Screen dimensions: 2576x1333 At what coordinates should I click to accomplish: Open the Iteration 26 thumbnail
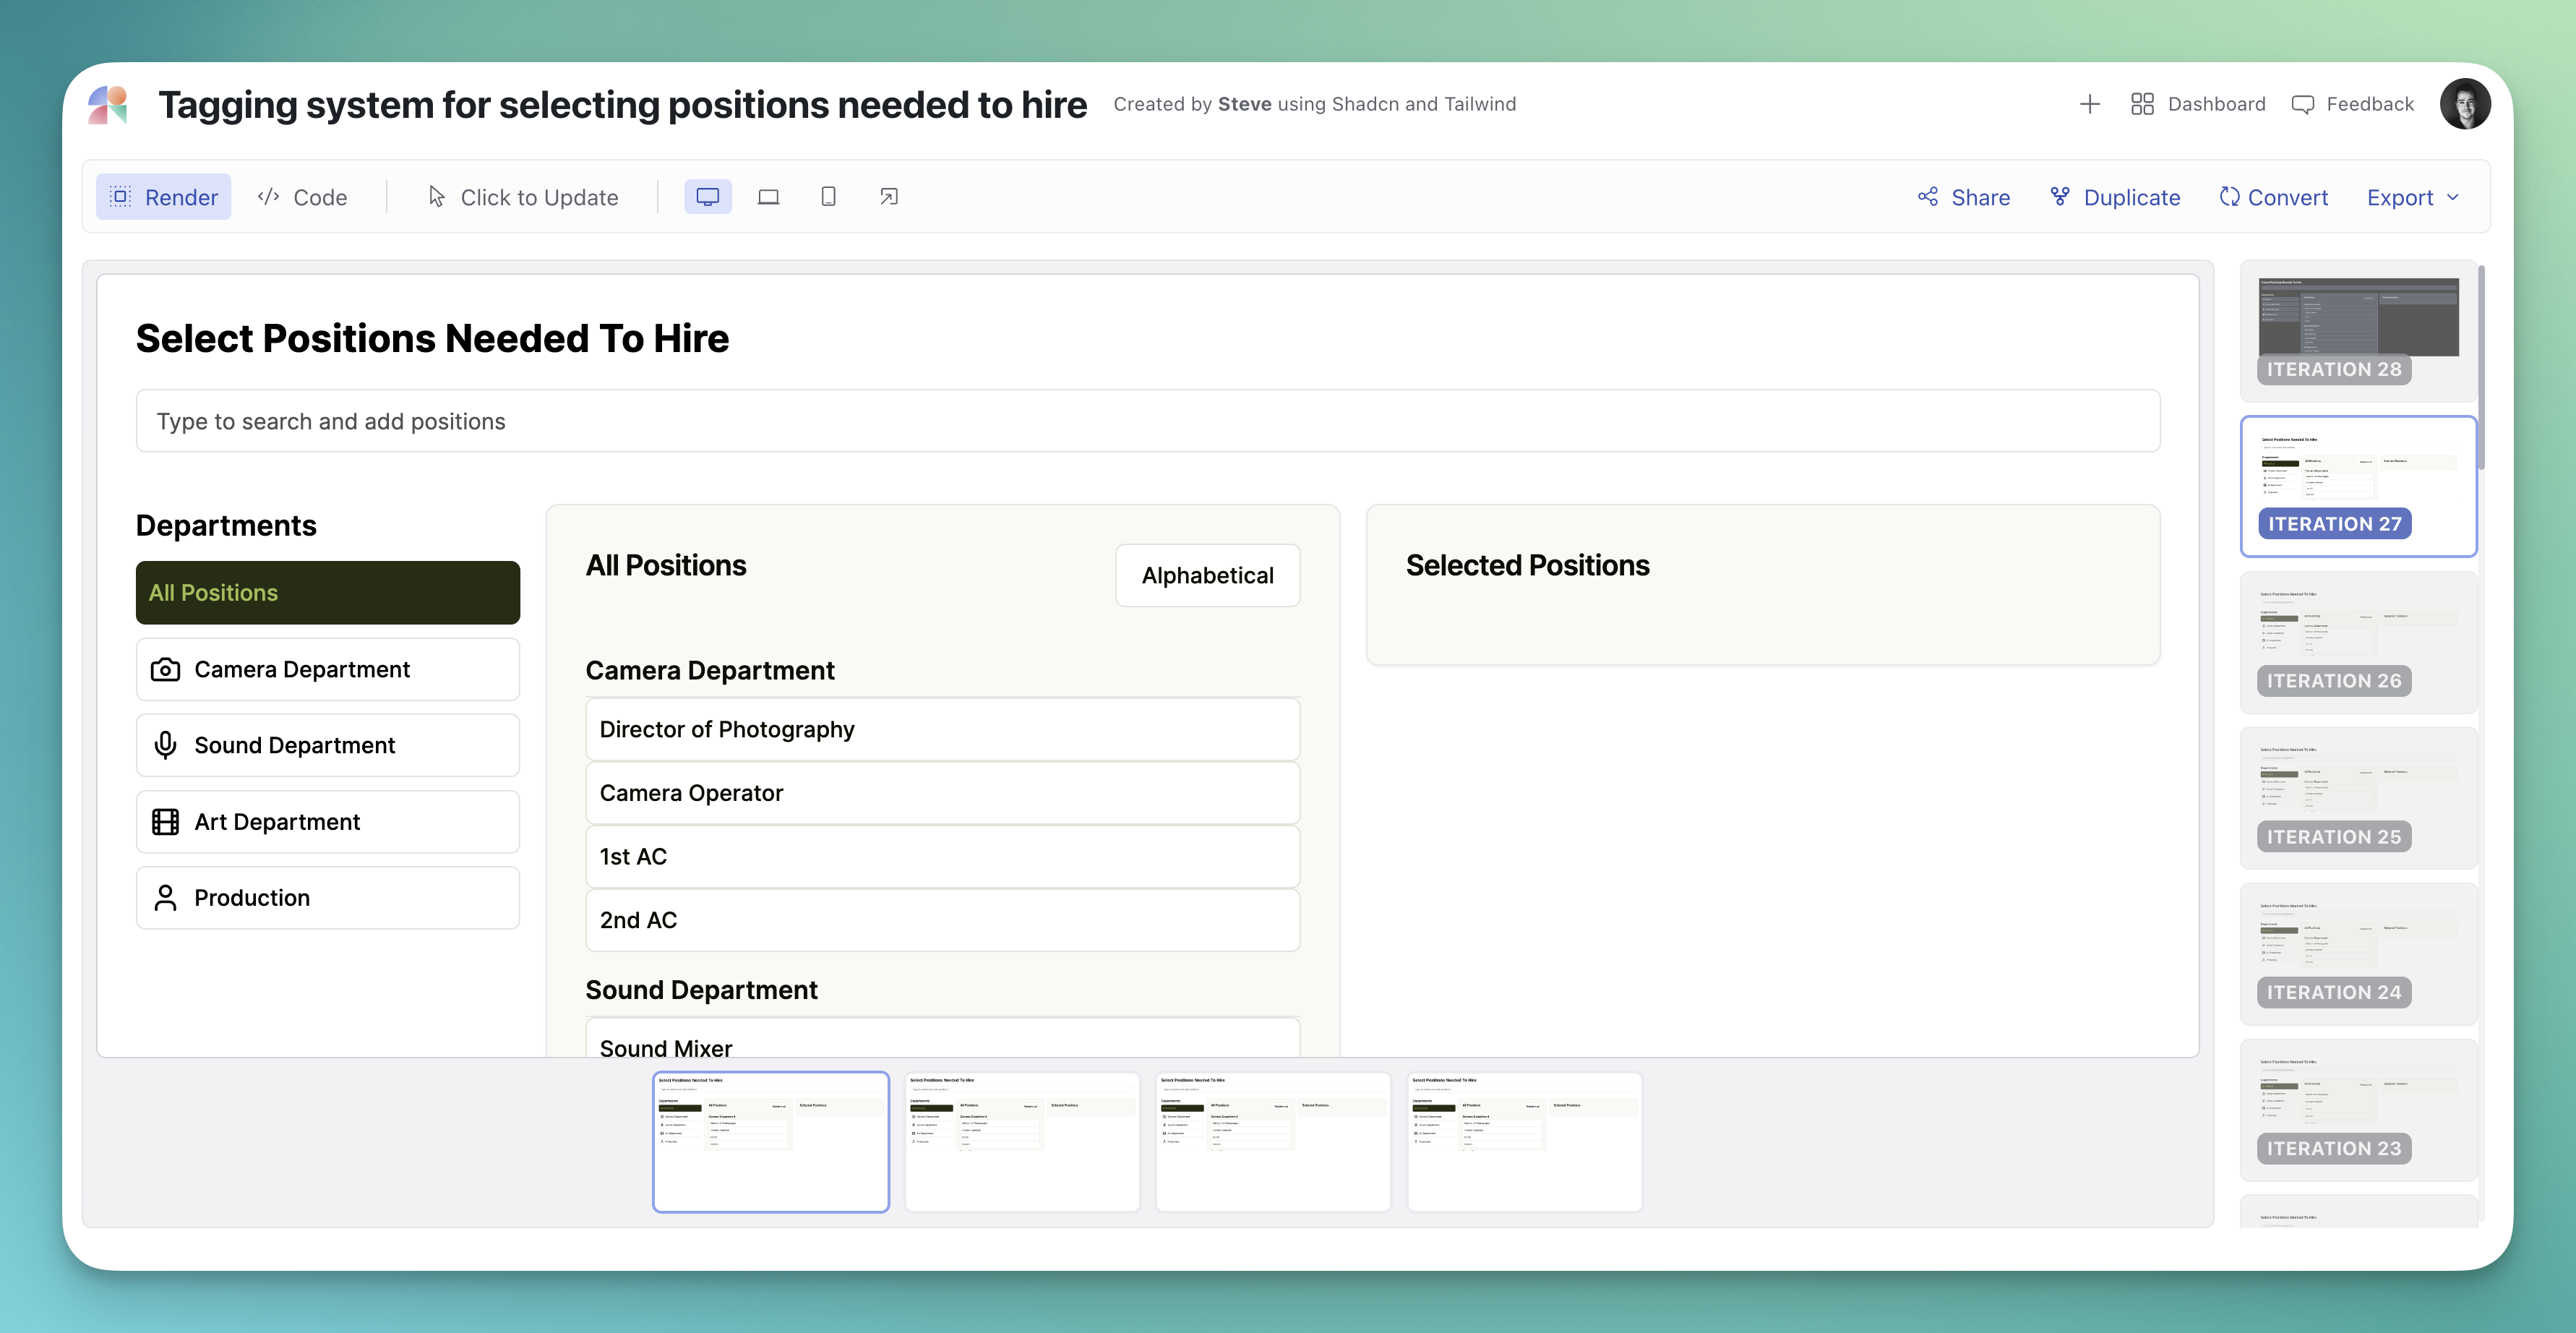click(x=2357, y=640)
